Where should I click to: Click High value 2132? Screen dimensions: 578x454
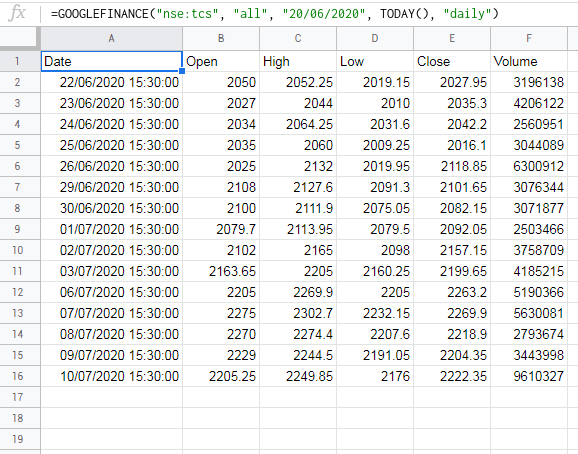pos(298,166)
